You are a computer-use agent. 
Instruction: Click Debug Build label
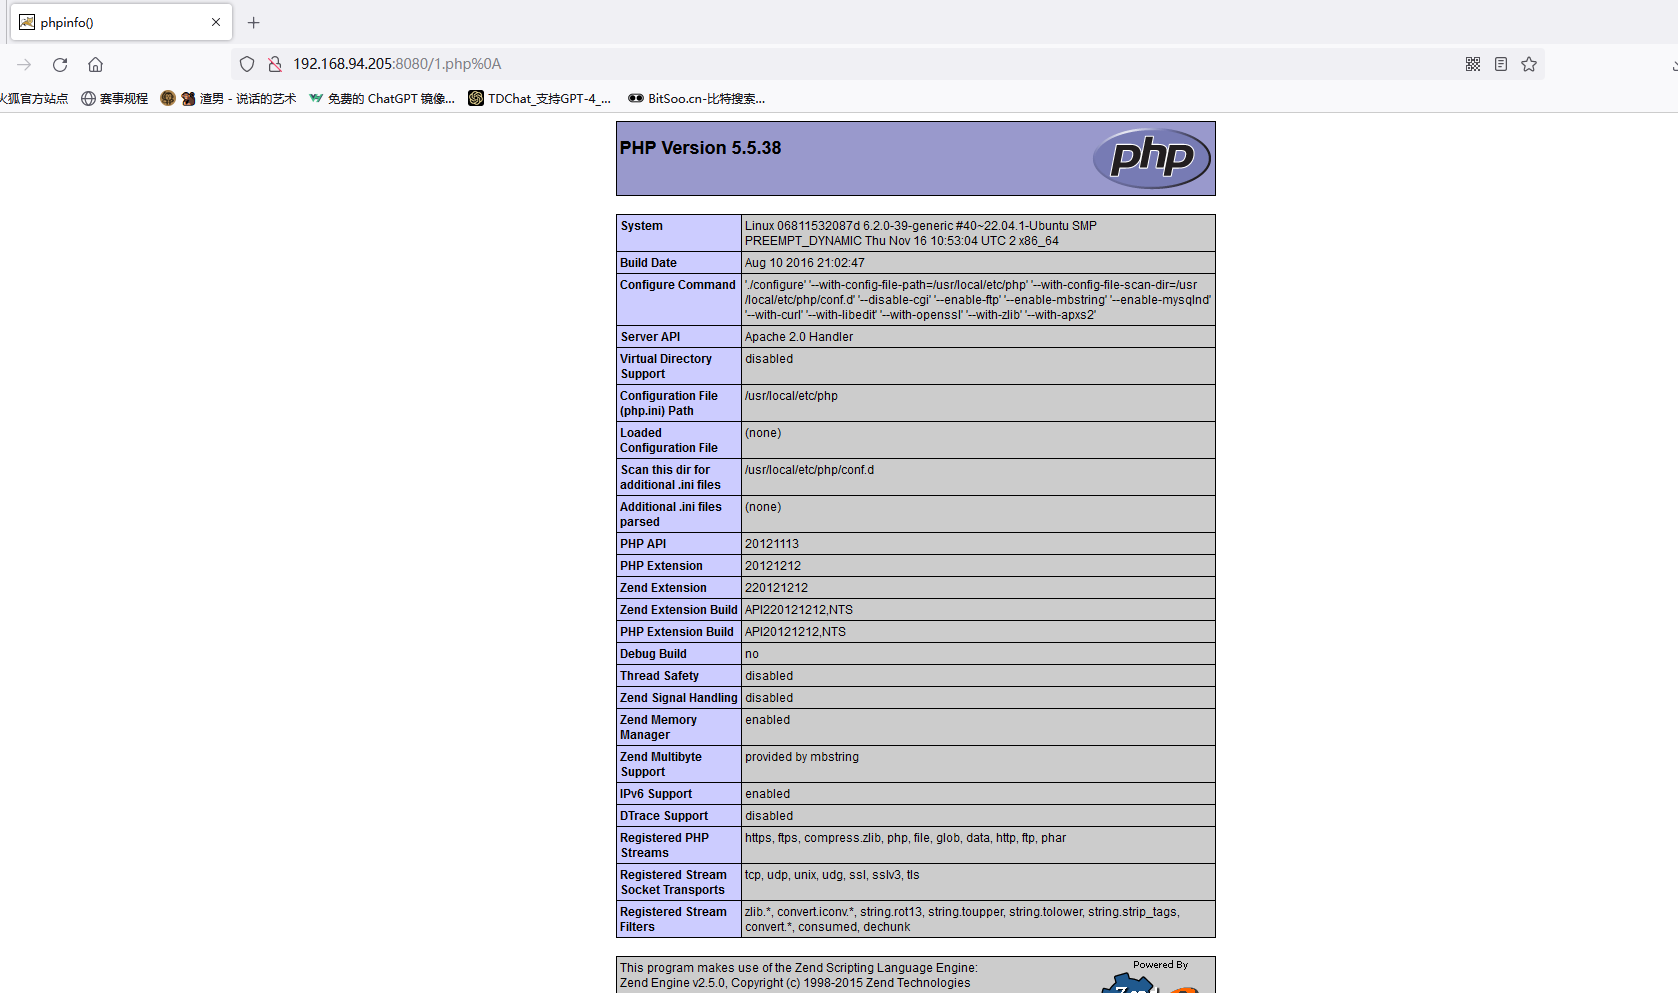(653, 654)
